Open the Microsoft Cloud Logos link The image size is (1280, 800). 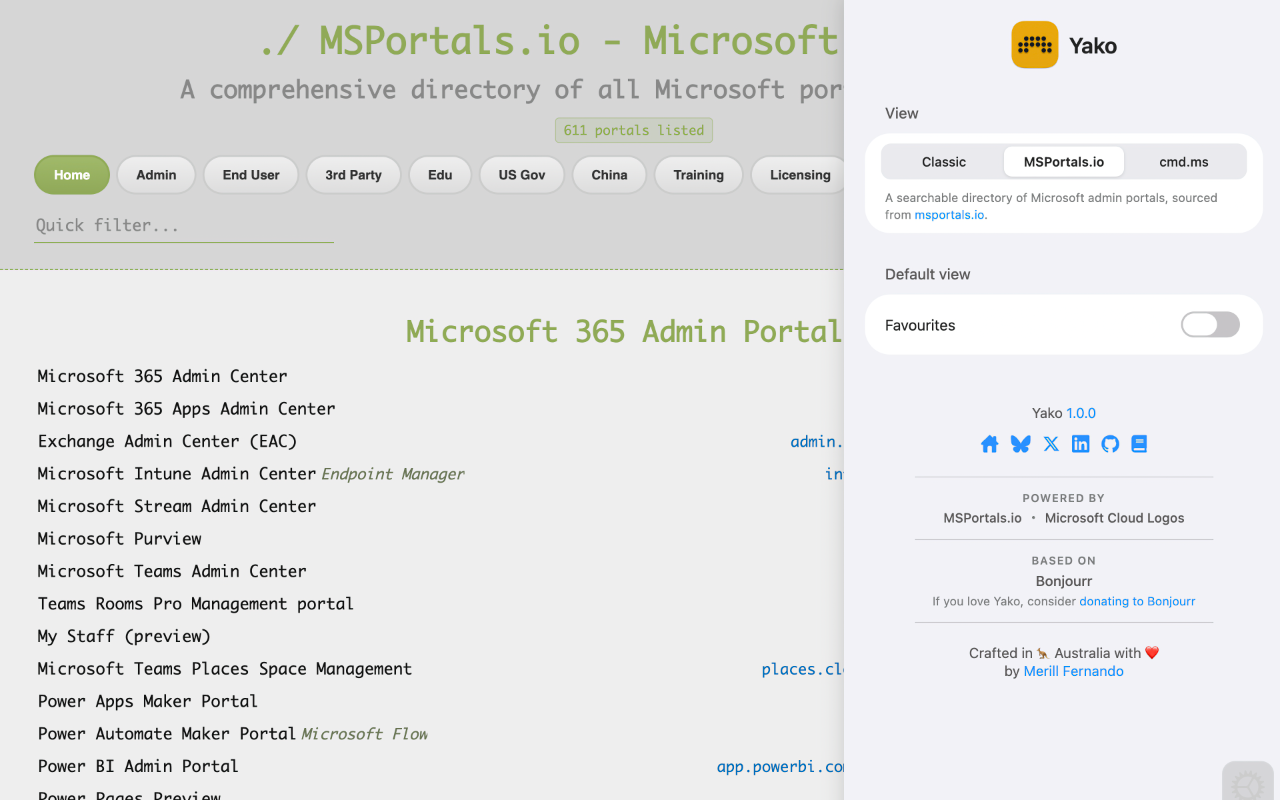1114,518
